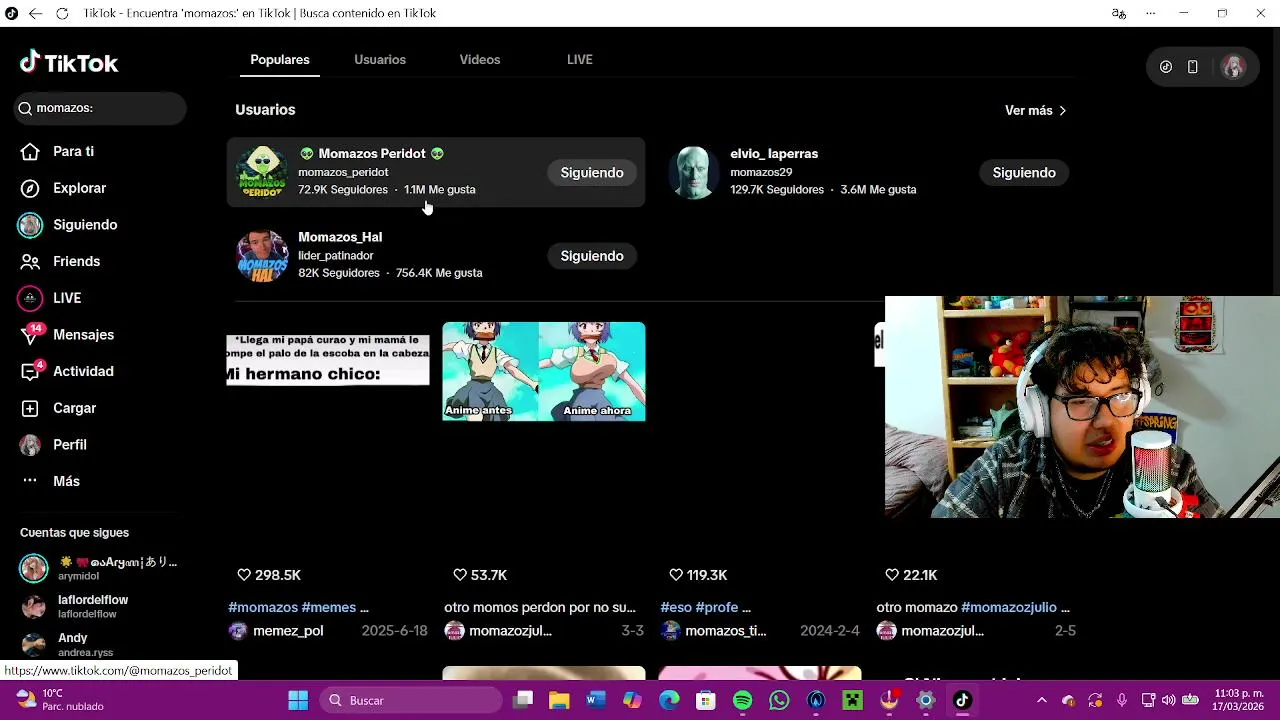
Task: Open the Momazos Peridot username link
Action: pyautogui.click(x=343, y=172)
